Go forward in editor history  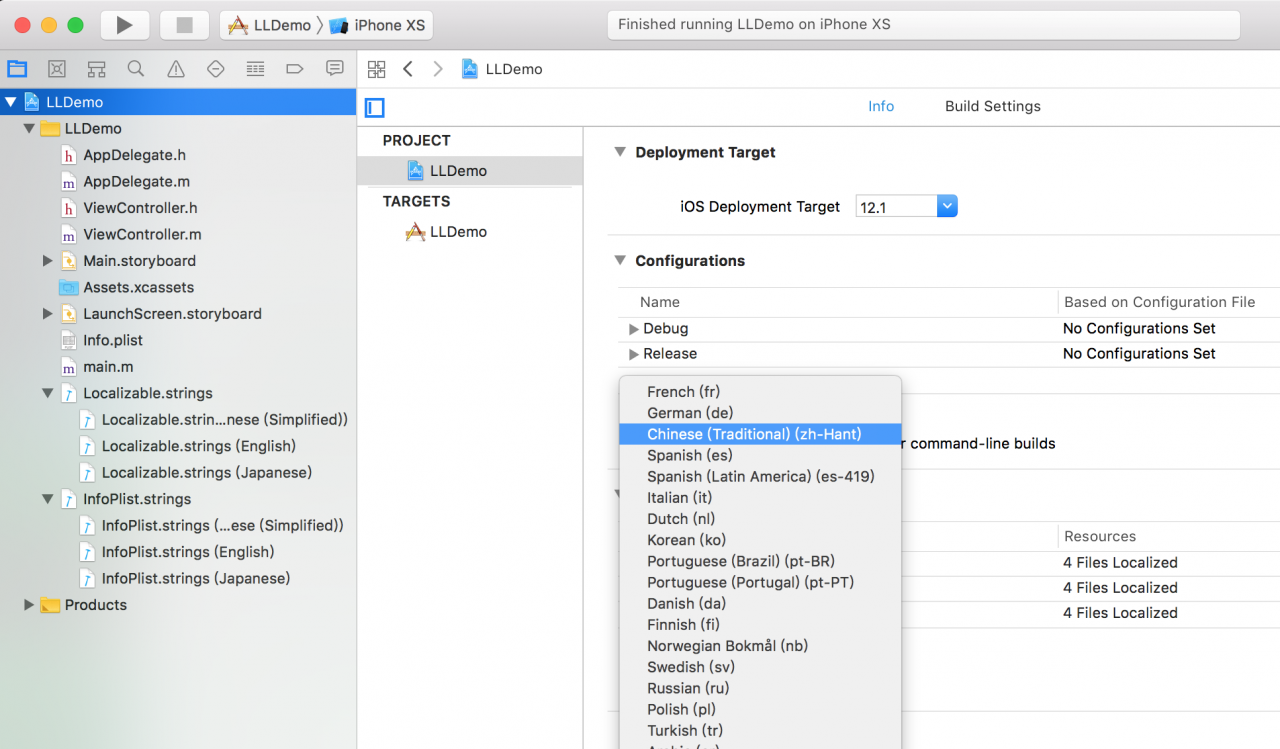coord(437,69)
